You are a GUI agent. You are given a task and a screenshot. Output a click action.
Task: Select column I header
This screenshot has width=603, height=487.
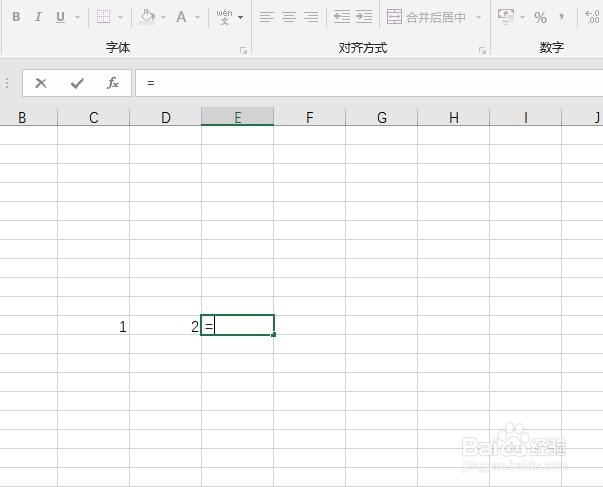[525, 117]
